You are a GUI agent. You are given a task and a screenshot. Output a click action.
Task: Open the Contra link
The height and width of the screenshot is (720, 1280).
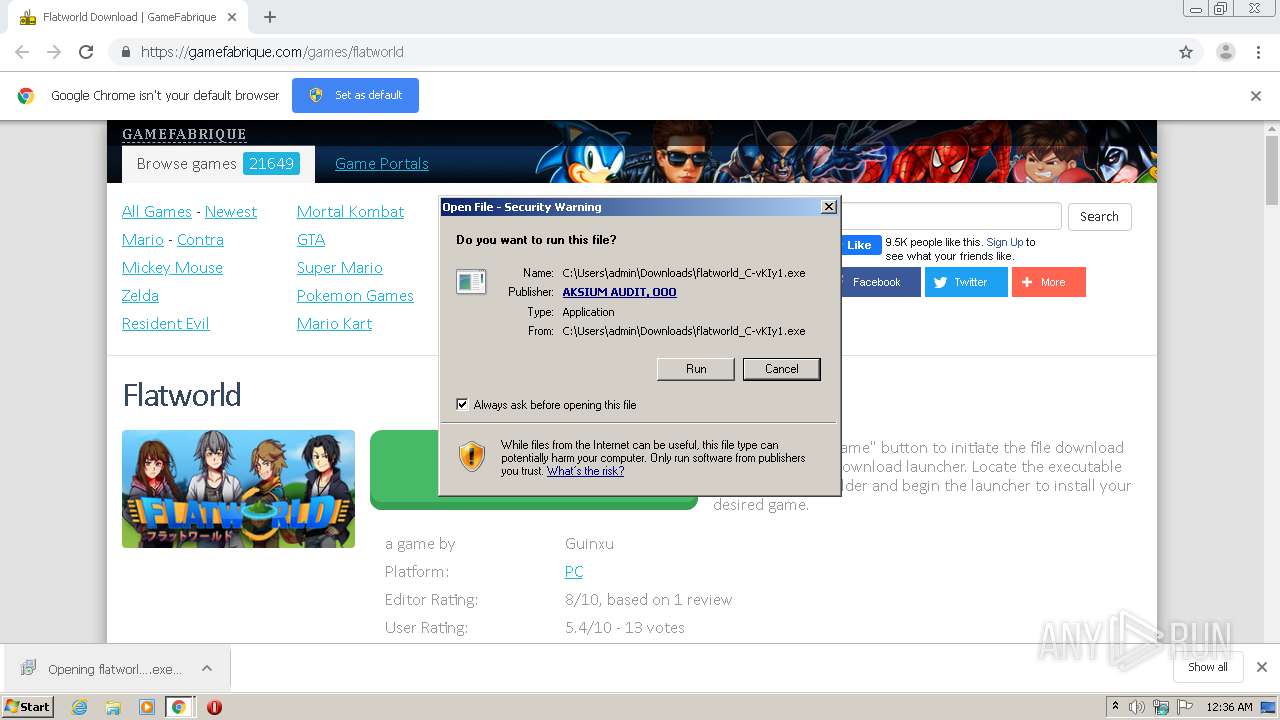(x=200, y=240)
